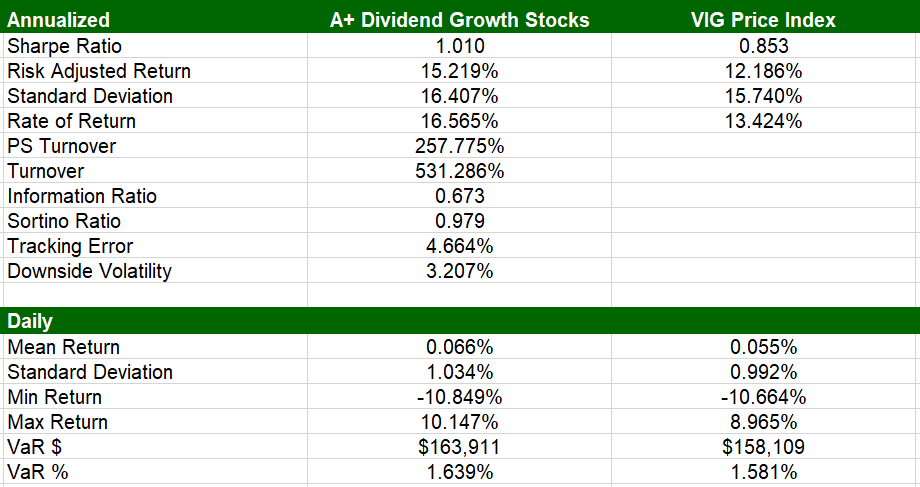Select the Downside Volatility label cell
The image size is (920, 487).
pos(90,271)
